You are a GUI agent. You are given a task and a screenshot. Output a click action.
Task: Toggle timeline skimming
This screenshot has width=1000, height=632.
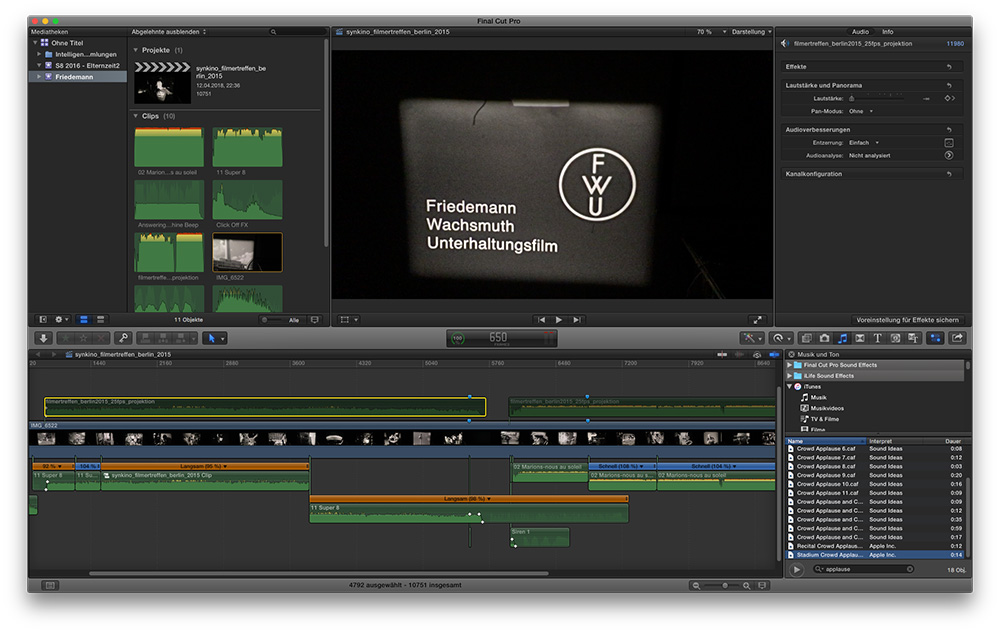pos(722,354)
